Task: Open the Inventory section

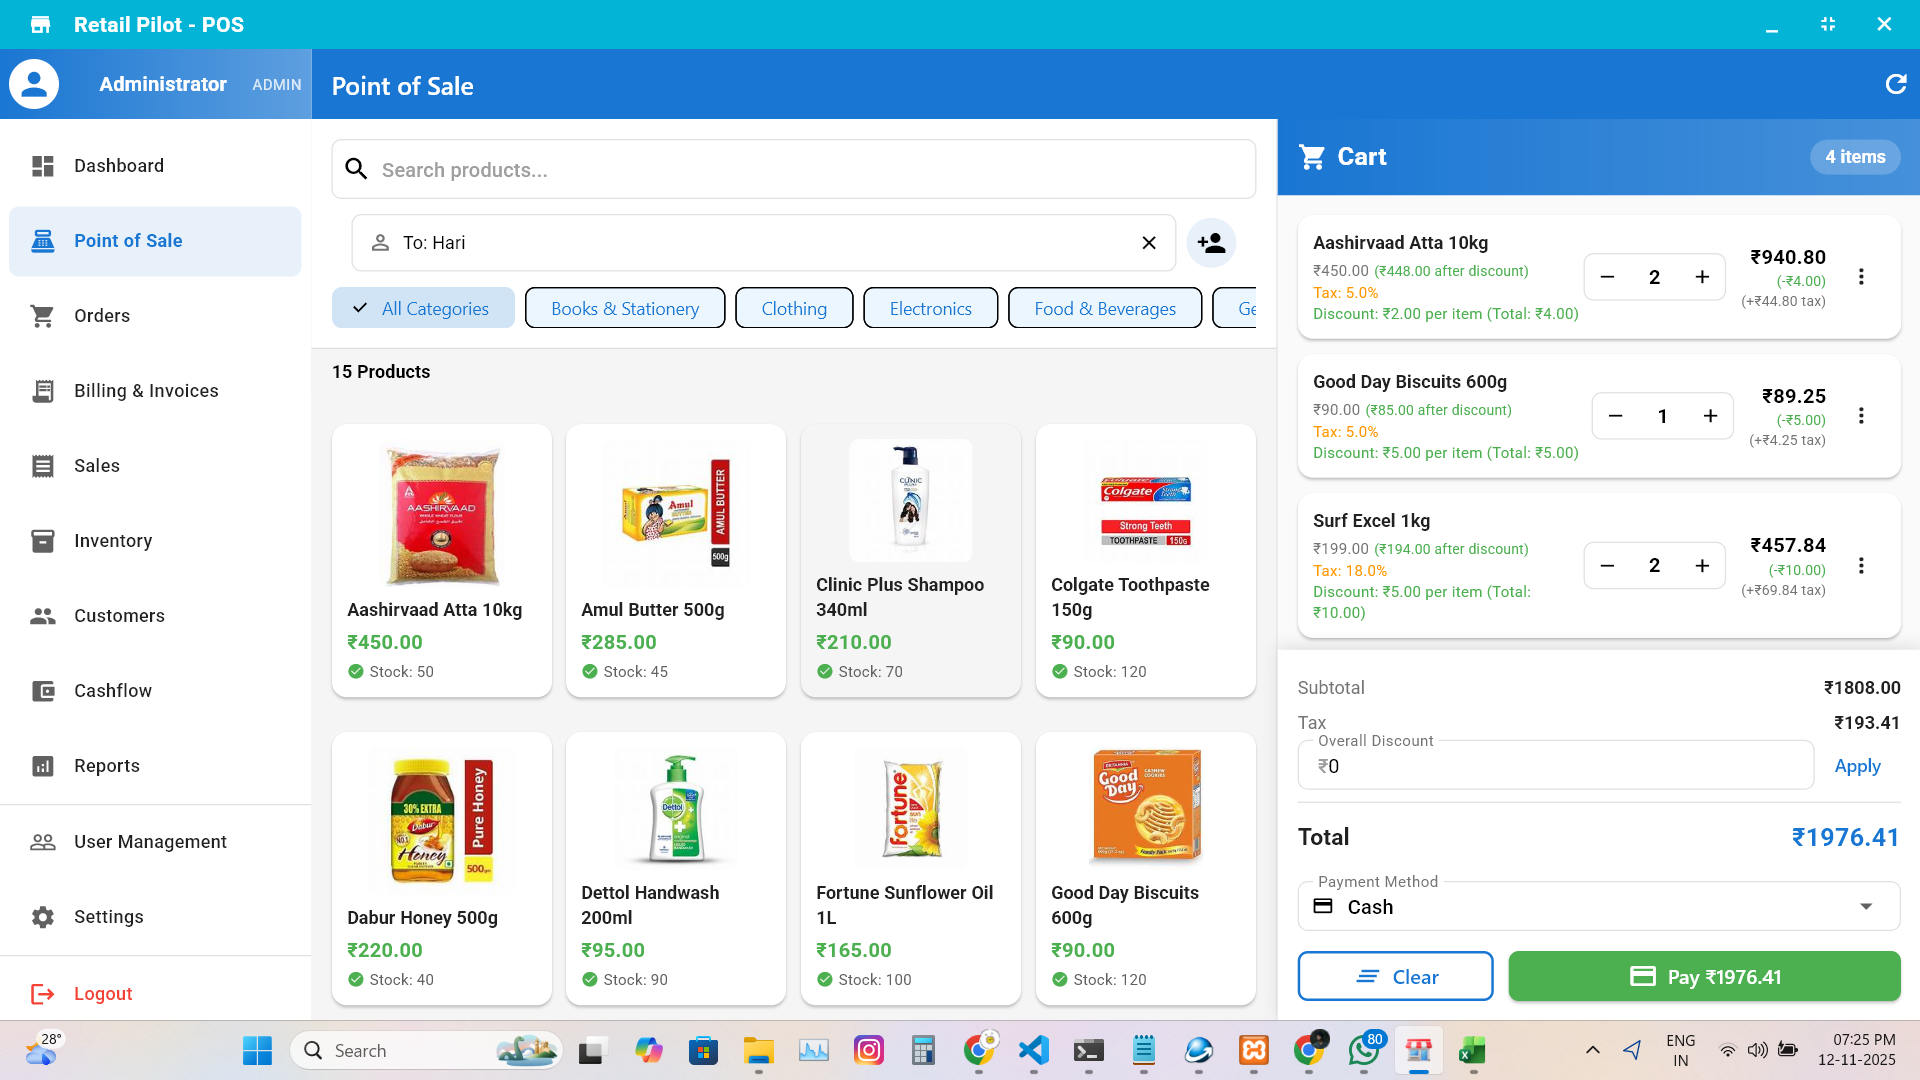Action: tap(113, 540)
